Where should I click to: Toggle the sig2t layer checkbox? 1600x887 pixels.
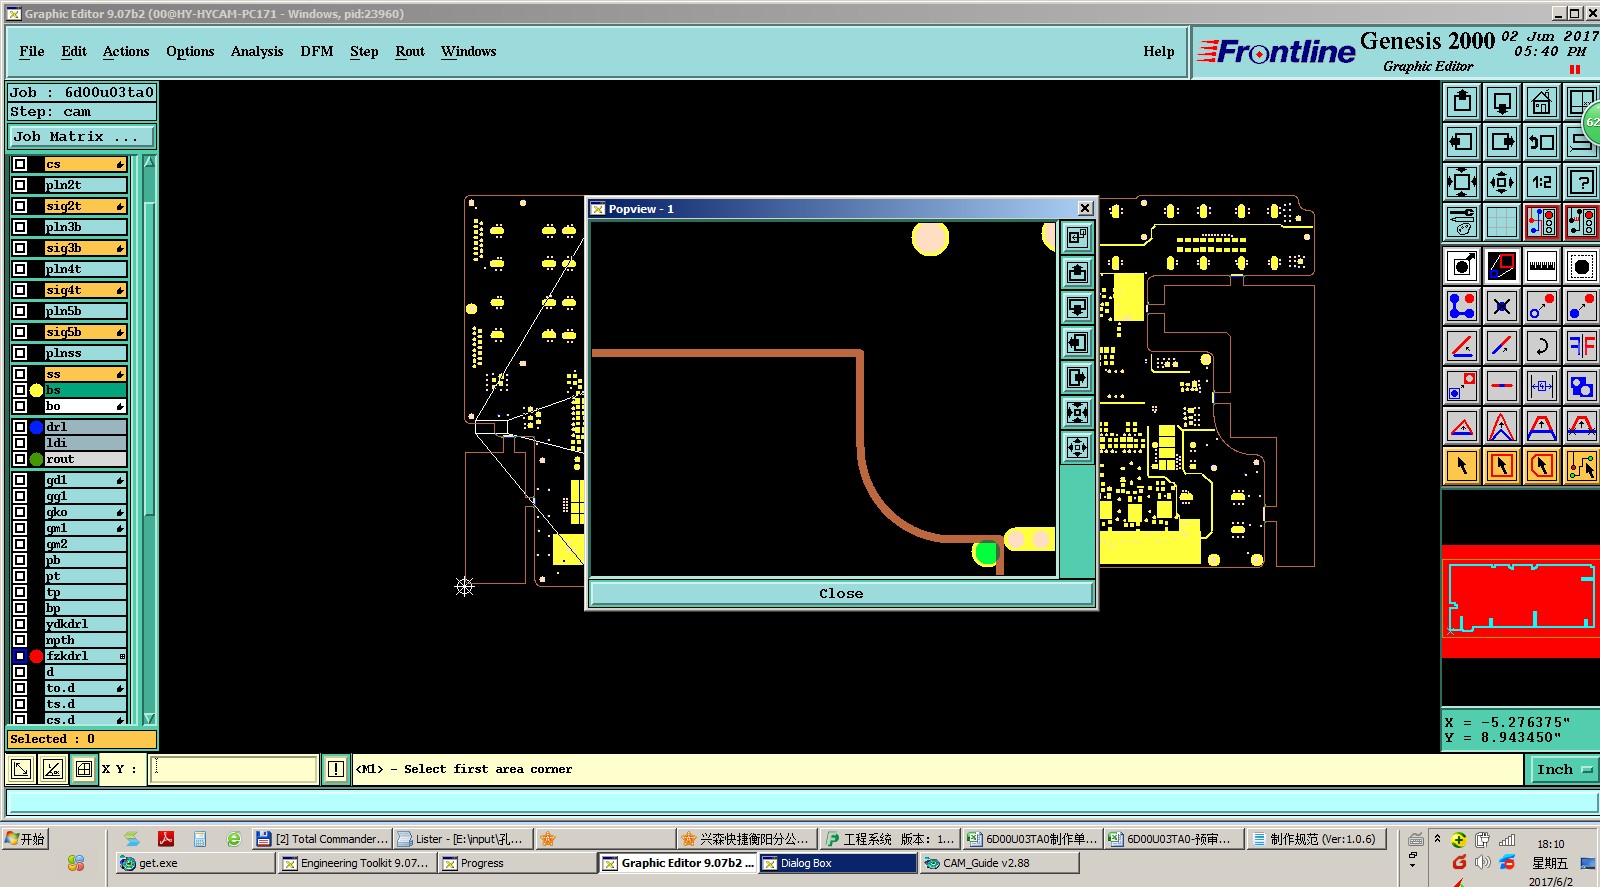(x=20, y=206)
